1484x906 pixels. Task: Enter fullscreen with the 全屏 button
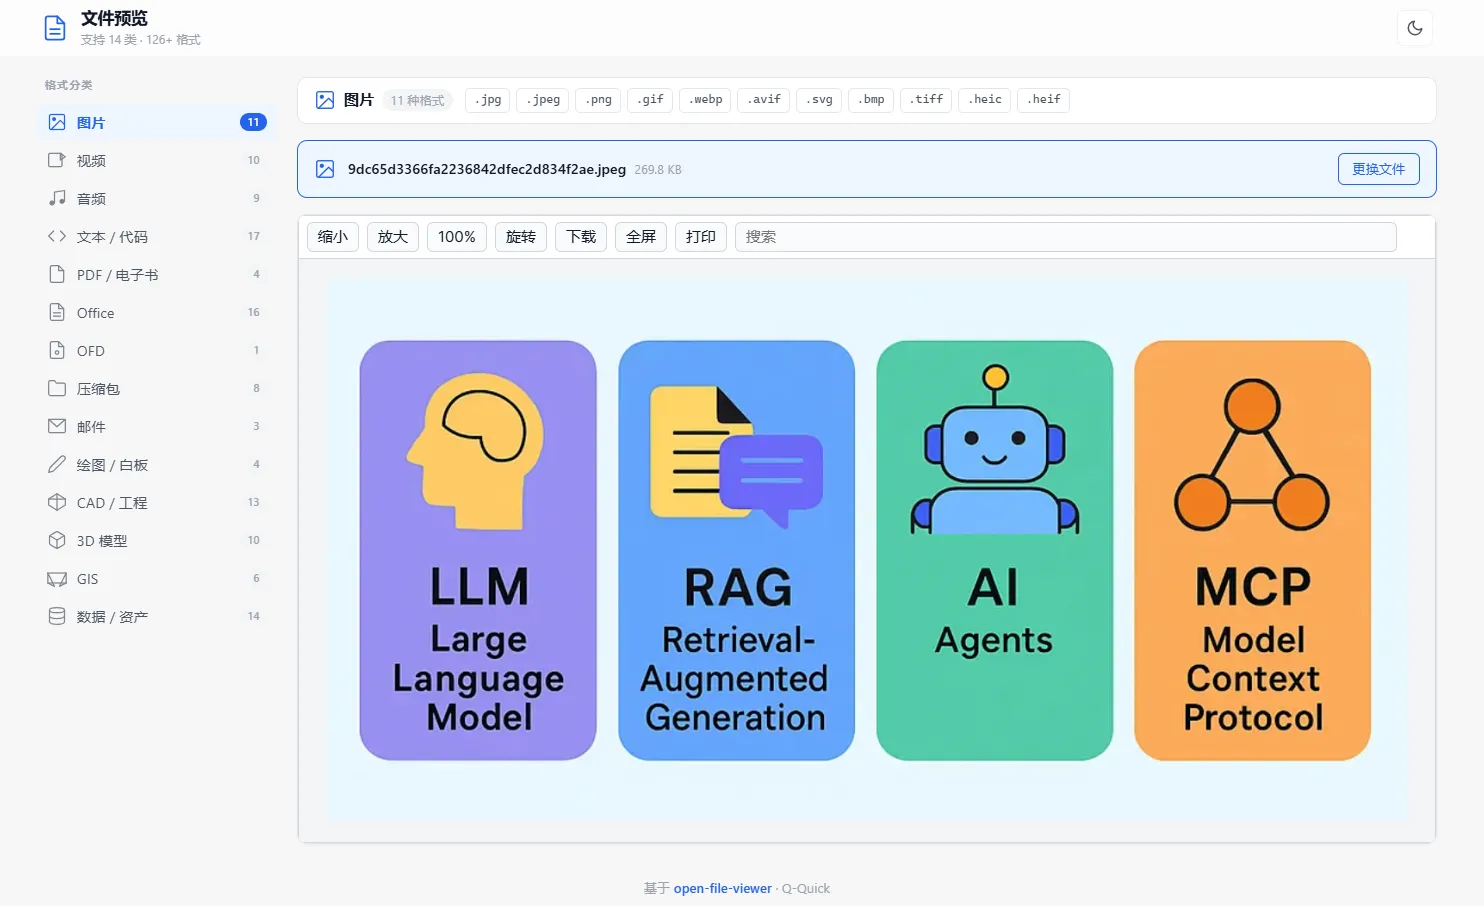[641, 237]
